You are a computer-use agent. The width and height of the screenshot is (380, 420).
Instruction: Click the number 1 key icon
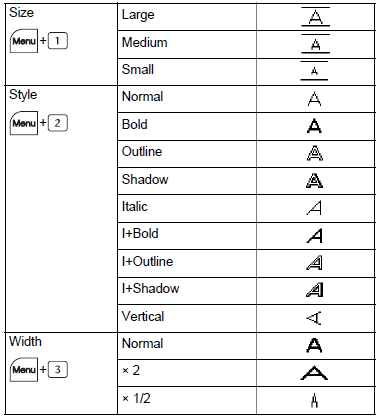[58, 41]
